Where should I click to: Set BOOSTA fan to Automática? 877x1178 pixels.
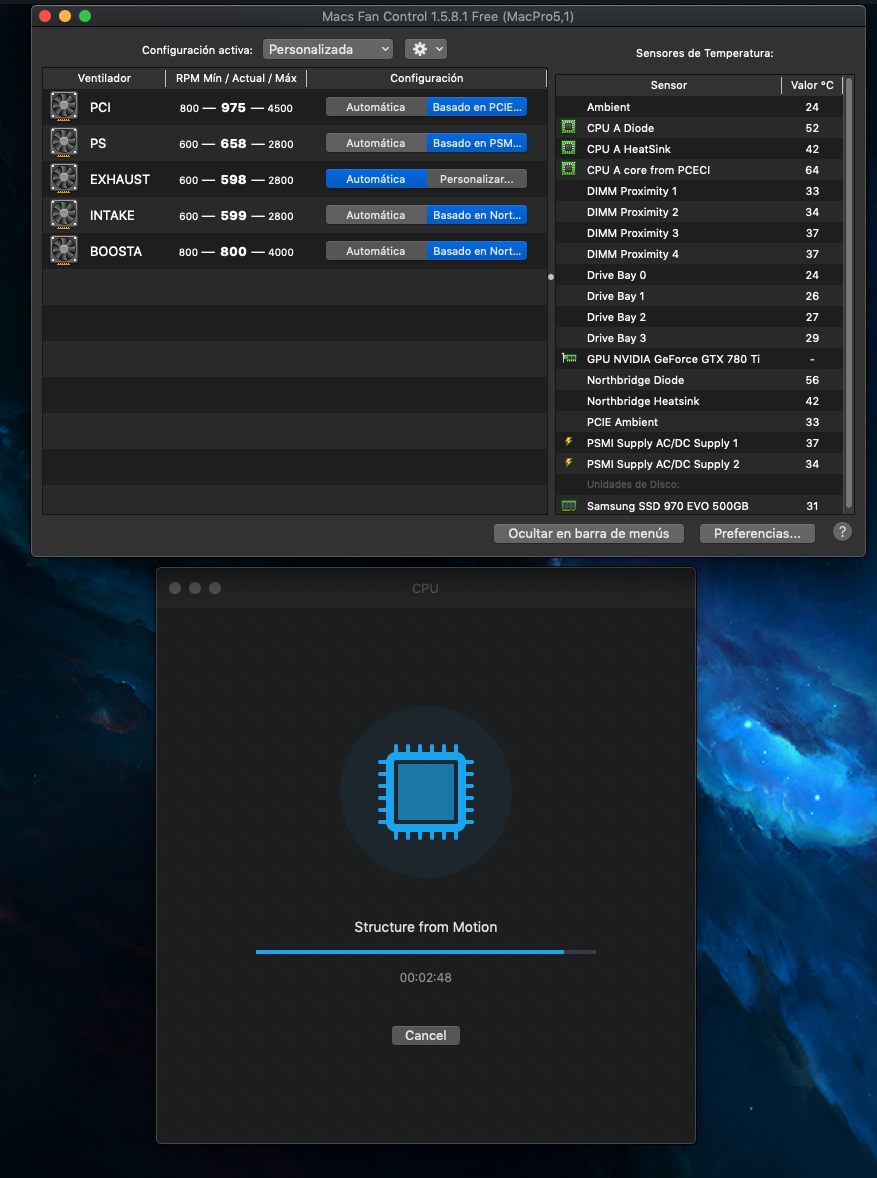tap(376, 251)
